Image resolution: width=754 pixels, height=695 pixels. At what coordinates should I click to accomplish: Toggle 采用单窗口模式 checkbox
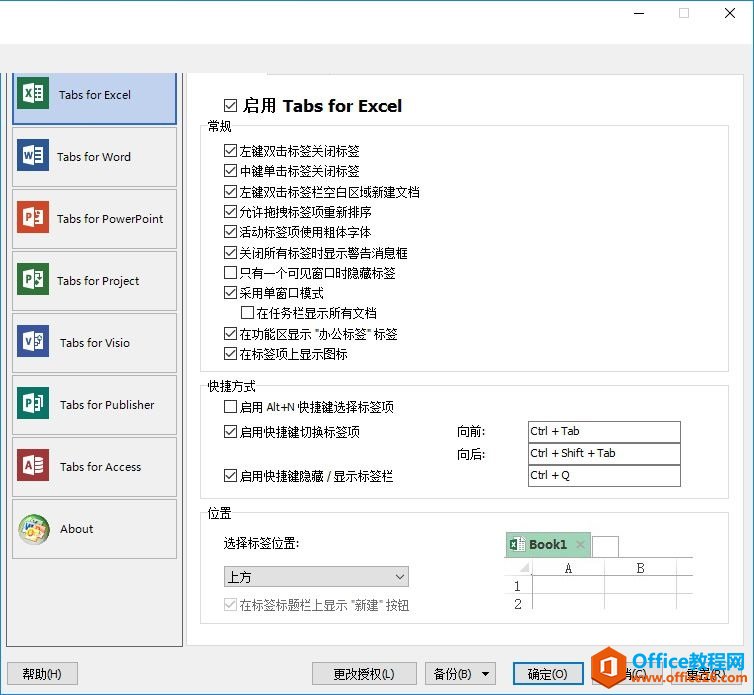pyautogui.click(x=230, y=293)
